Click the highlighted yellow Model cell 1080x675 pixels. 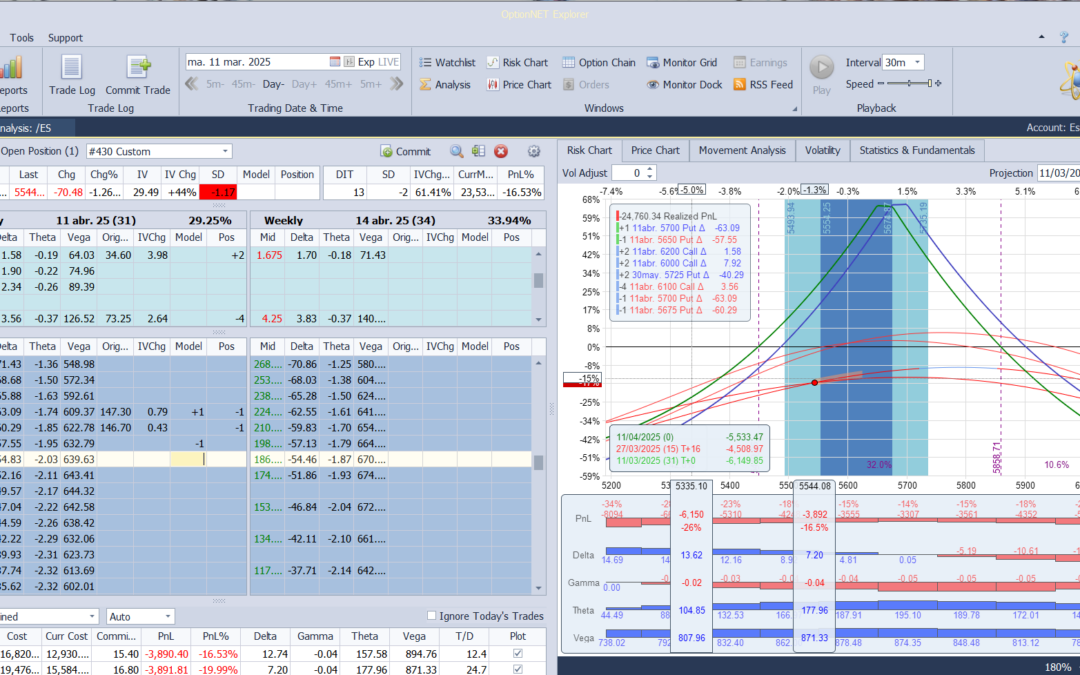(188, 459)
